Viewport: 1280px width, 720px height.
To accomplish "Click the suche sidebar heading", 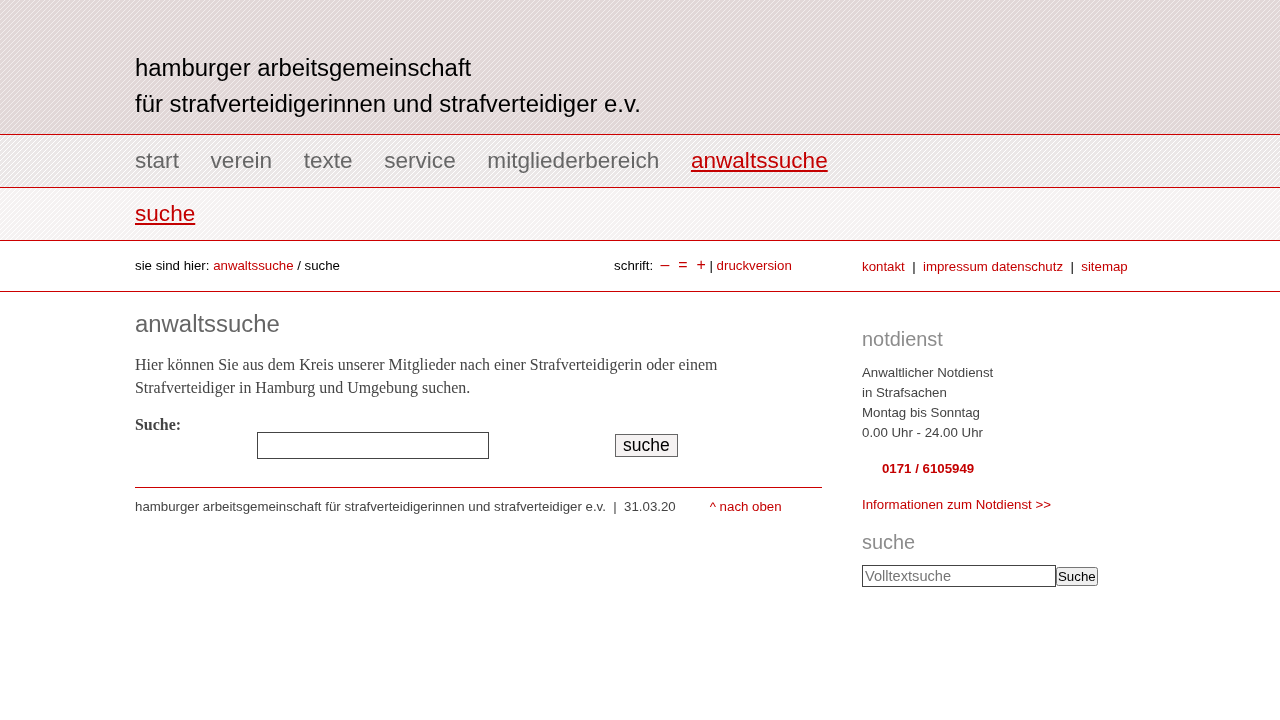I will (888, 542).
